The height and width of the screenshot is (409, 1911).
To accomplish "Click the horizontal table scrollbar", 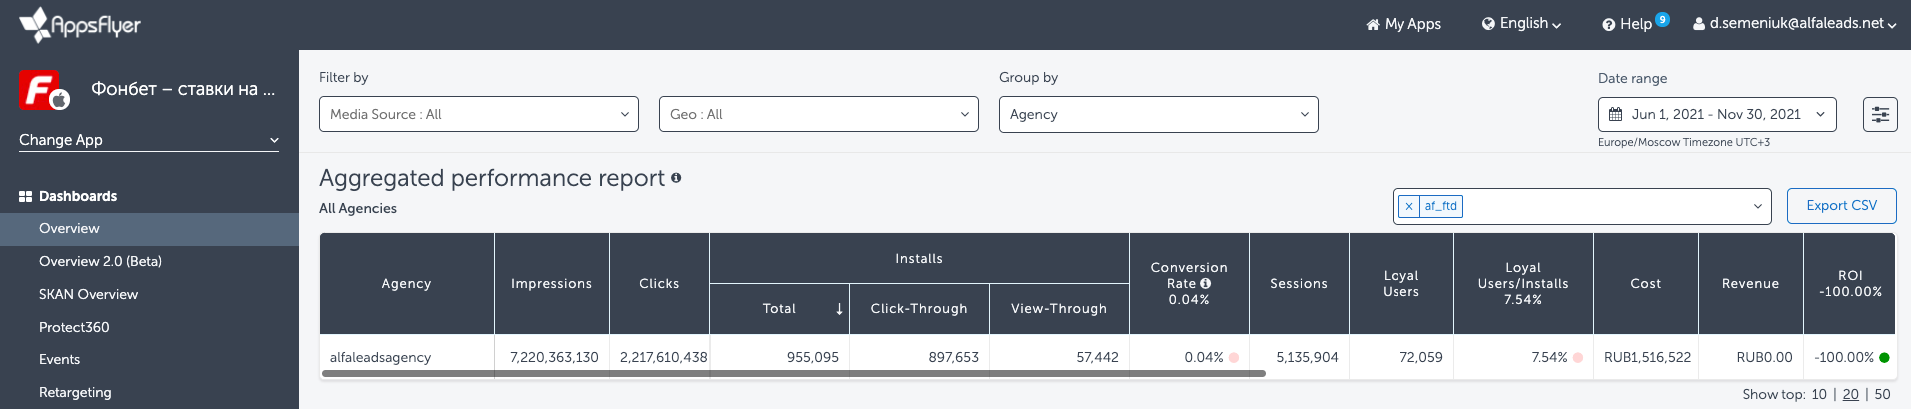I will click(x=794, y=373).
